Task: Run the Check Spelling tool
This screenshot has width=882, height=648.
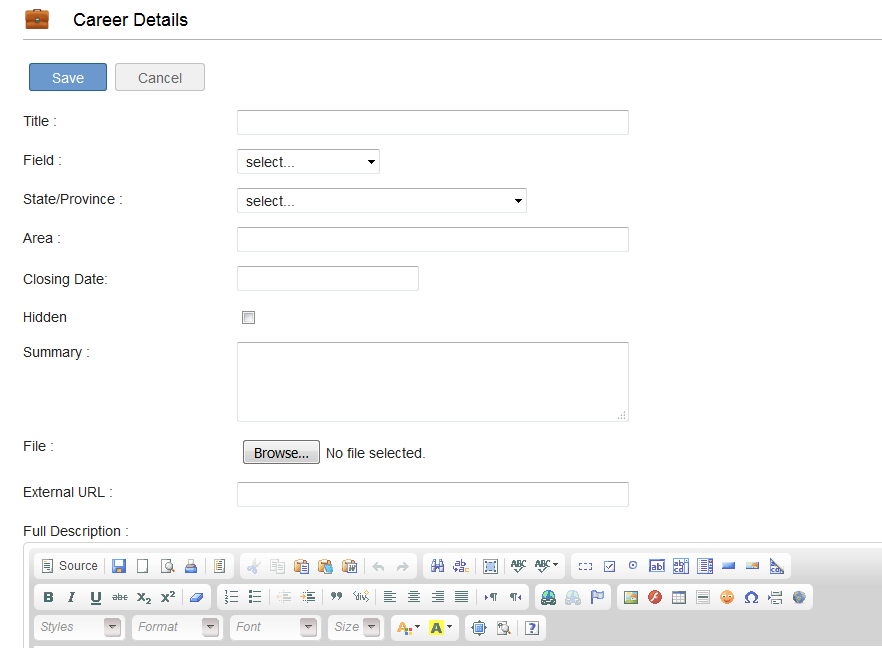Action: pyautogui.click(x=519, y=566)
